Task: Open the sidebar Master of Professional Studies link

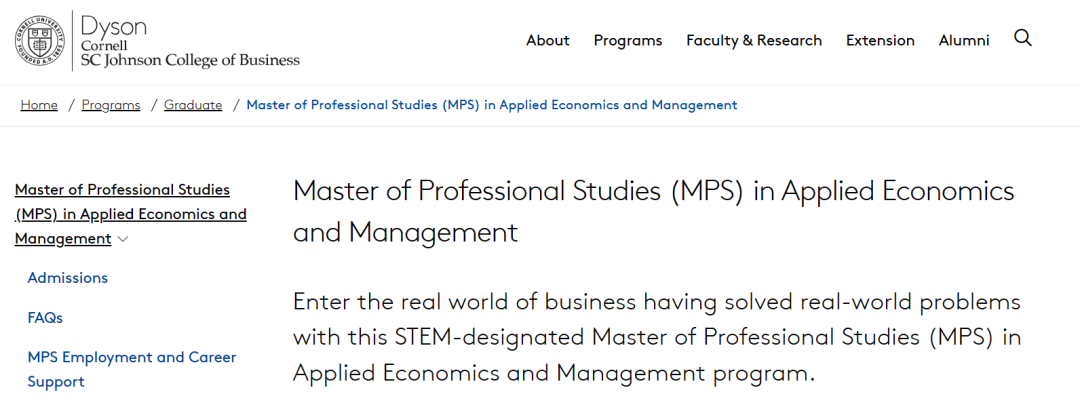Action: pyautogui.click(x=130, y=214)
